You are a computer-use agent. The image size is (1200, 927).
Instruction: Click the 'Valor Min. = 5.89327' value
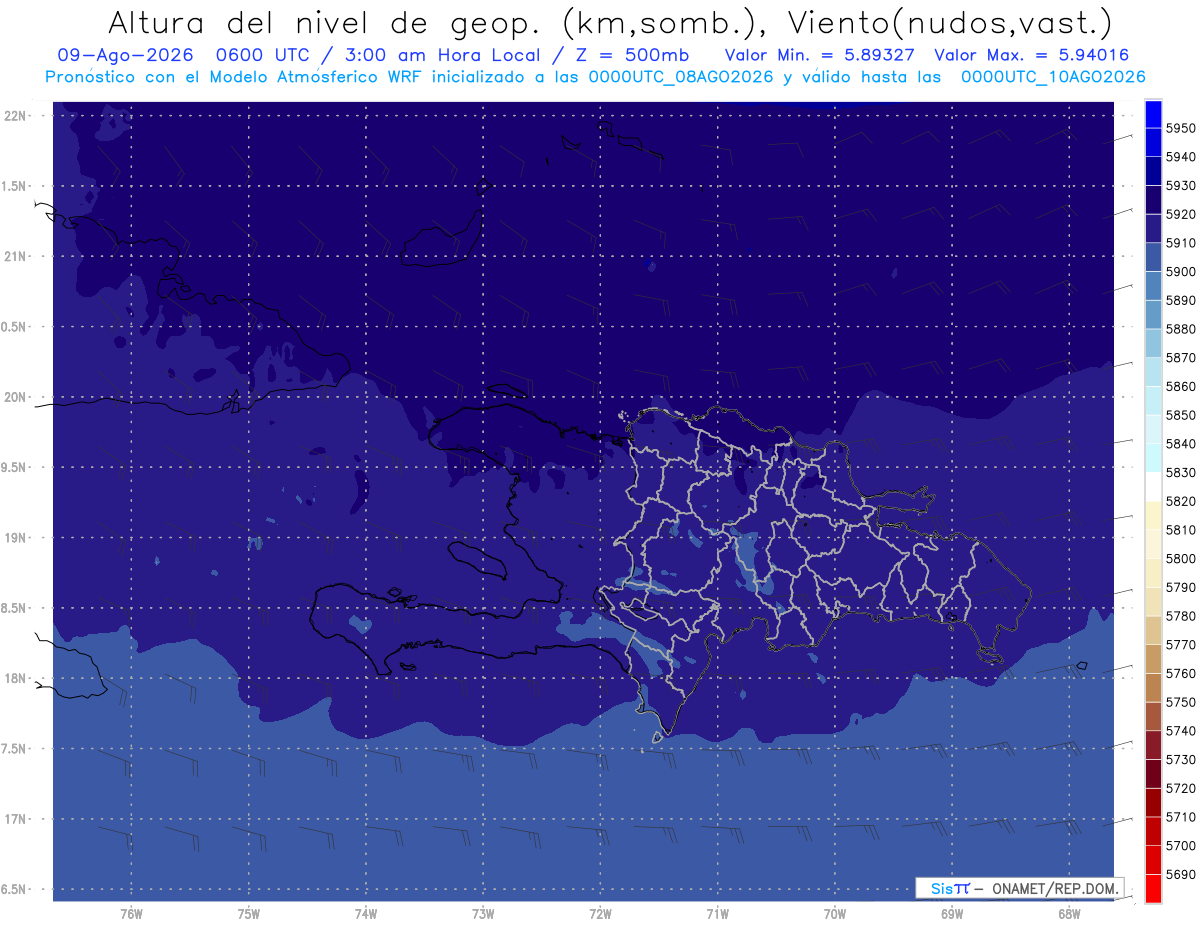(819, 55)
